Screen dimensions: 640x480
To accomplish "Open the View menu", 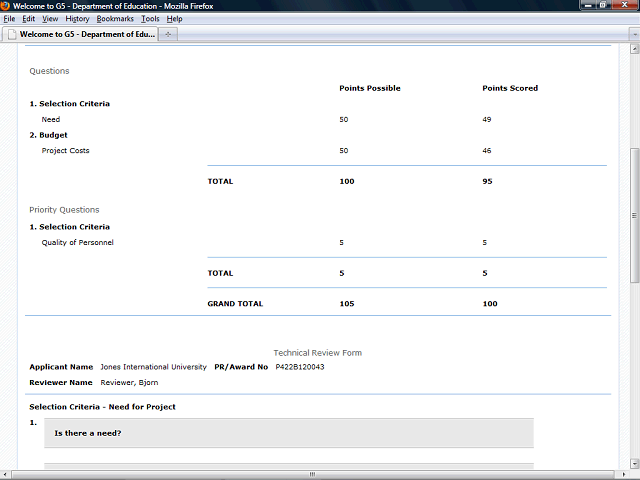I will coord(50,19).
